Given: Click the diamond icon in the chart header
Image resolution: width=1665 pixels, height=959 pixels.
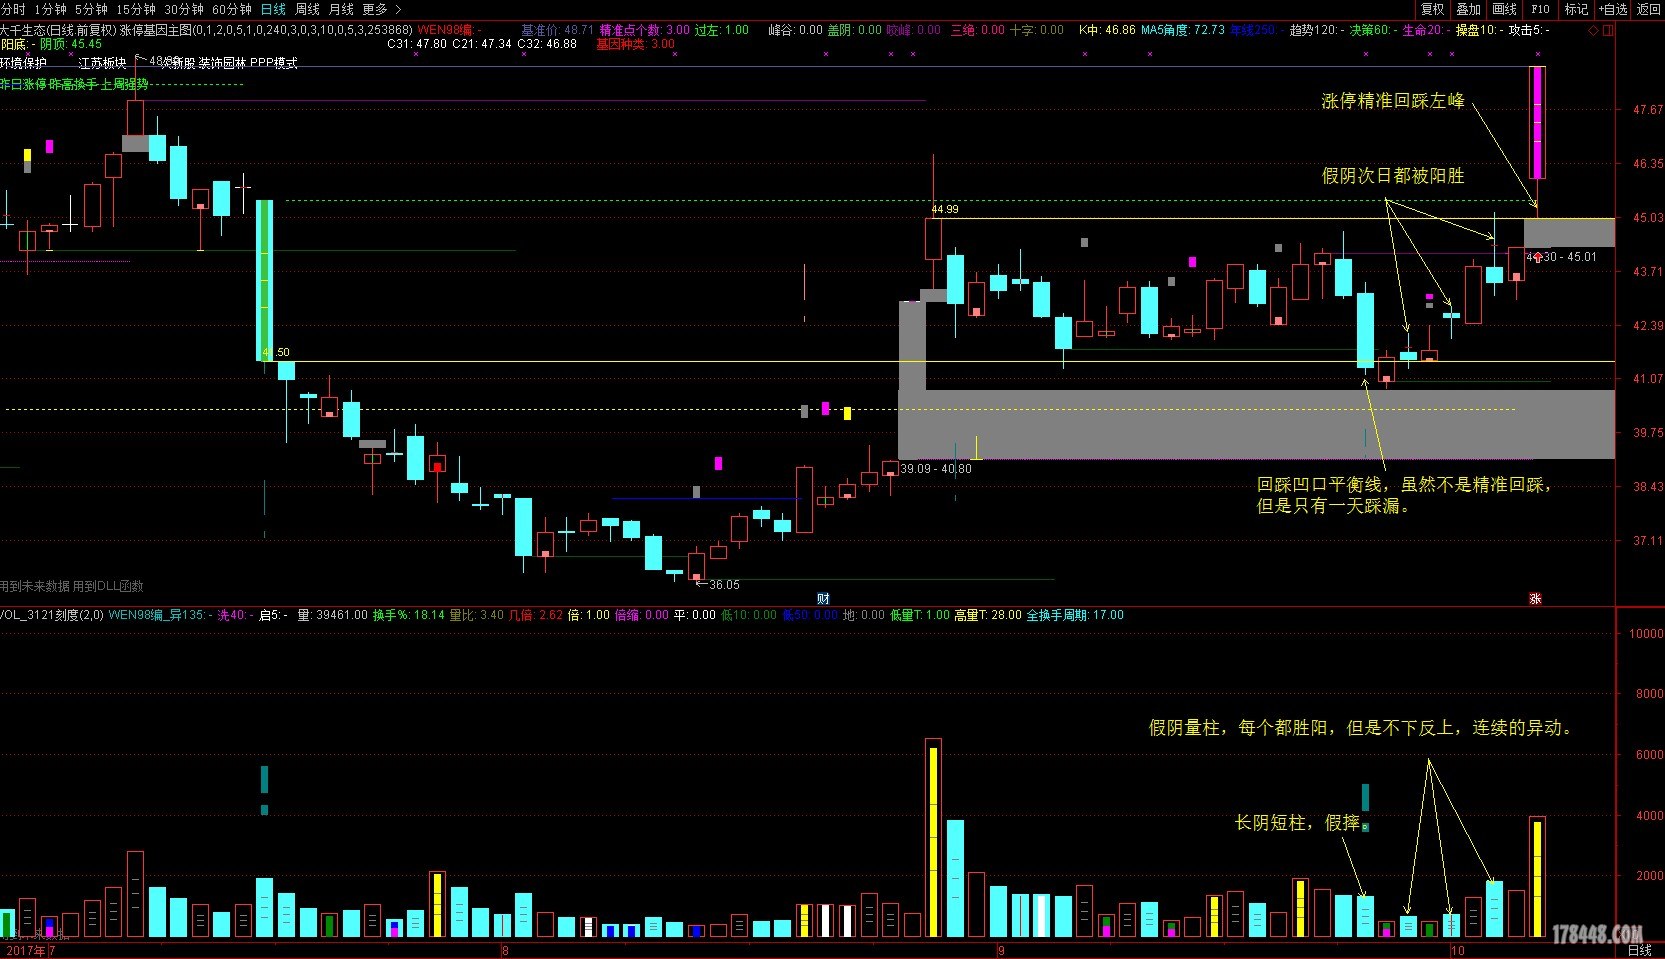Looking at the screenshot, I should pyautogui.click(x=1594, y=30).
